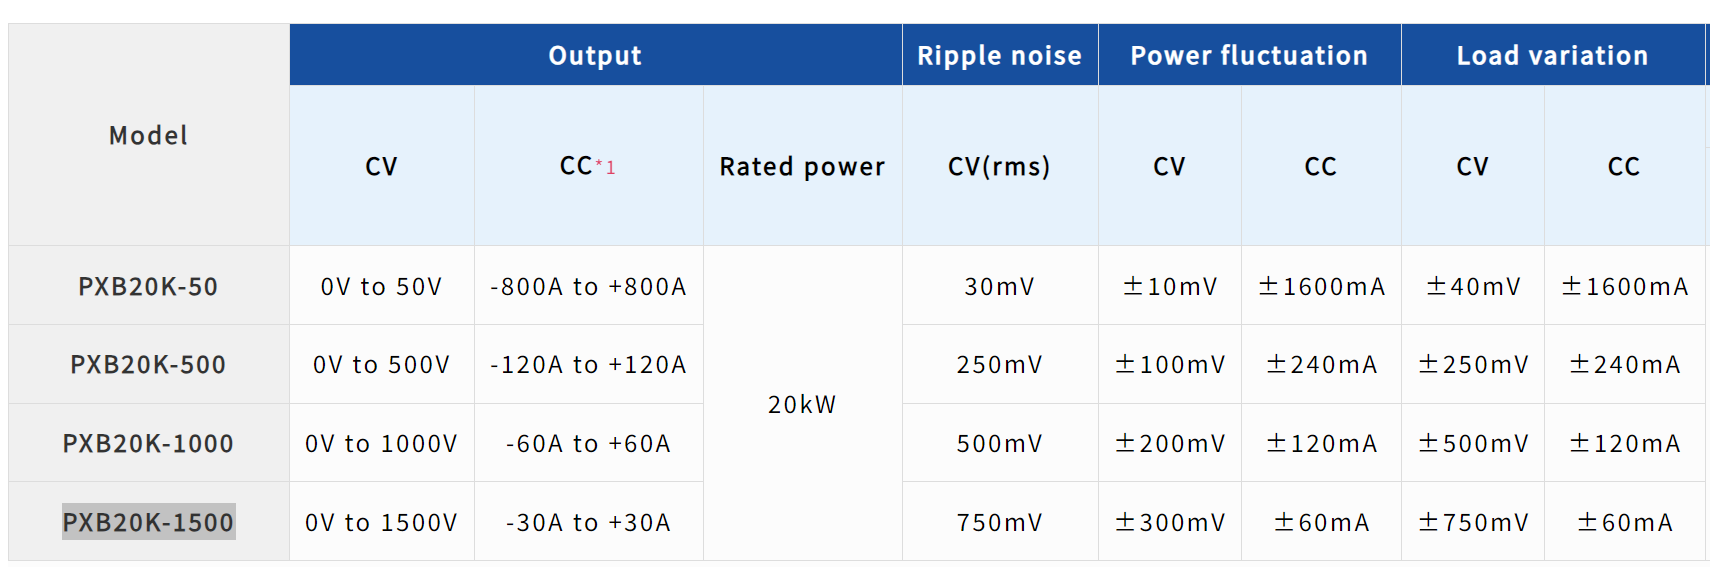Click the CC footnote marker *1
Image resolution: width=1710 pixels, height=567 pixels.
[x=606, y=168]
